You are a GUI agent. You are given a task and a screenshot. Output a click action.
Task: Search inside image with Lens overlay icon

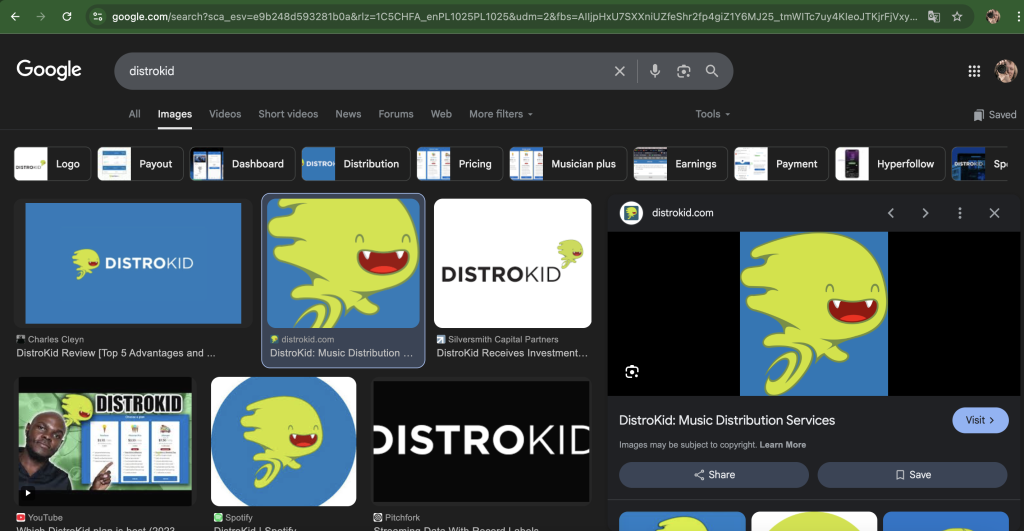(x=632, y=372)
